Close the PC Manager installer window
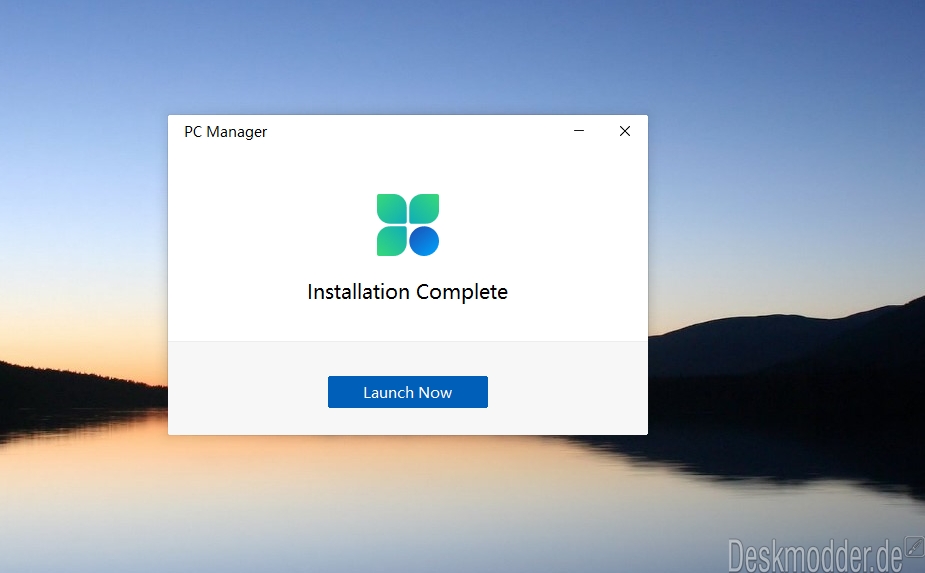Screen dimensions: 925x573 click(x=625, y=131)
